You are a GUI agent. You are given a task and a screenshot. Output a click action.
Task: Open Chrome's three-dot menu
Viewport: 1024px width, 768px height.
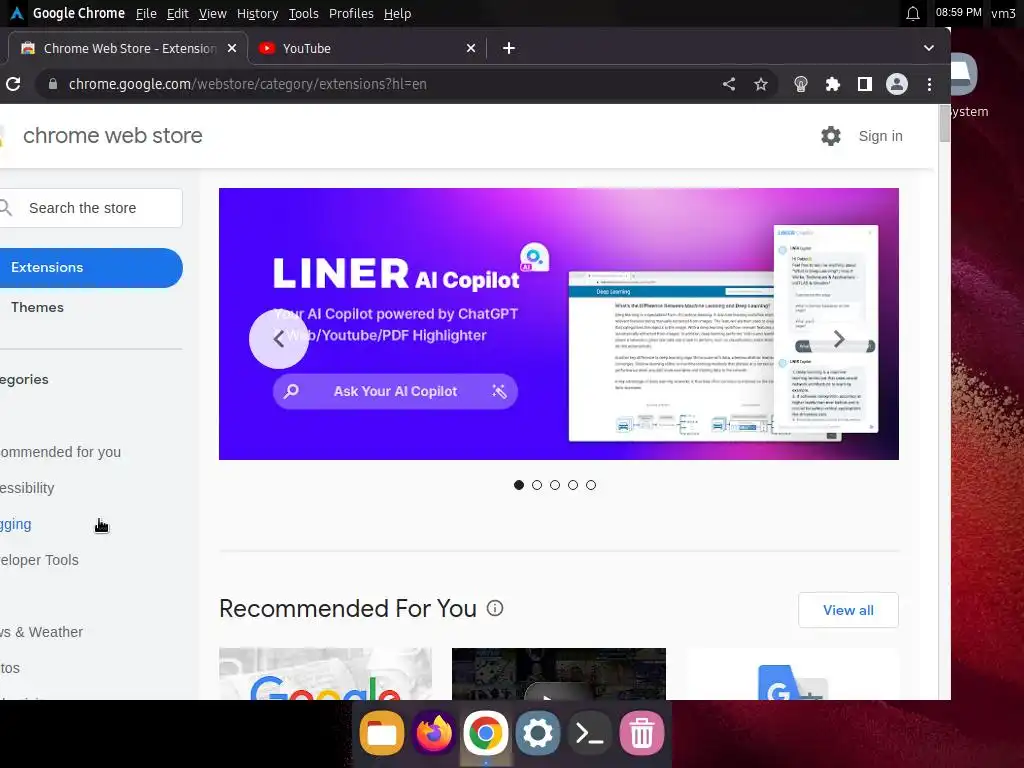pos(929,84)
